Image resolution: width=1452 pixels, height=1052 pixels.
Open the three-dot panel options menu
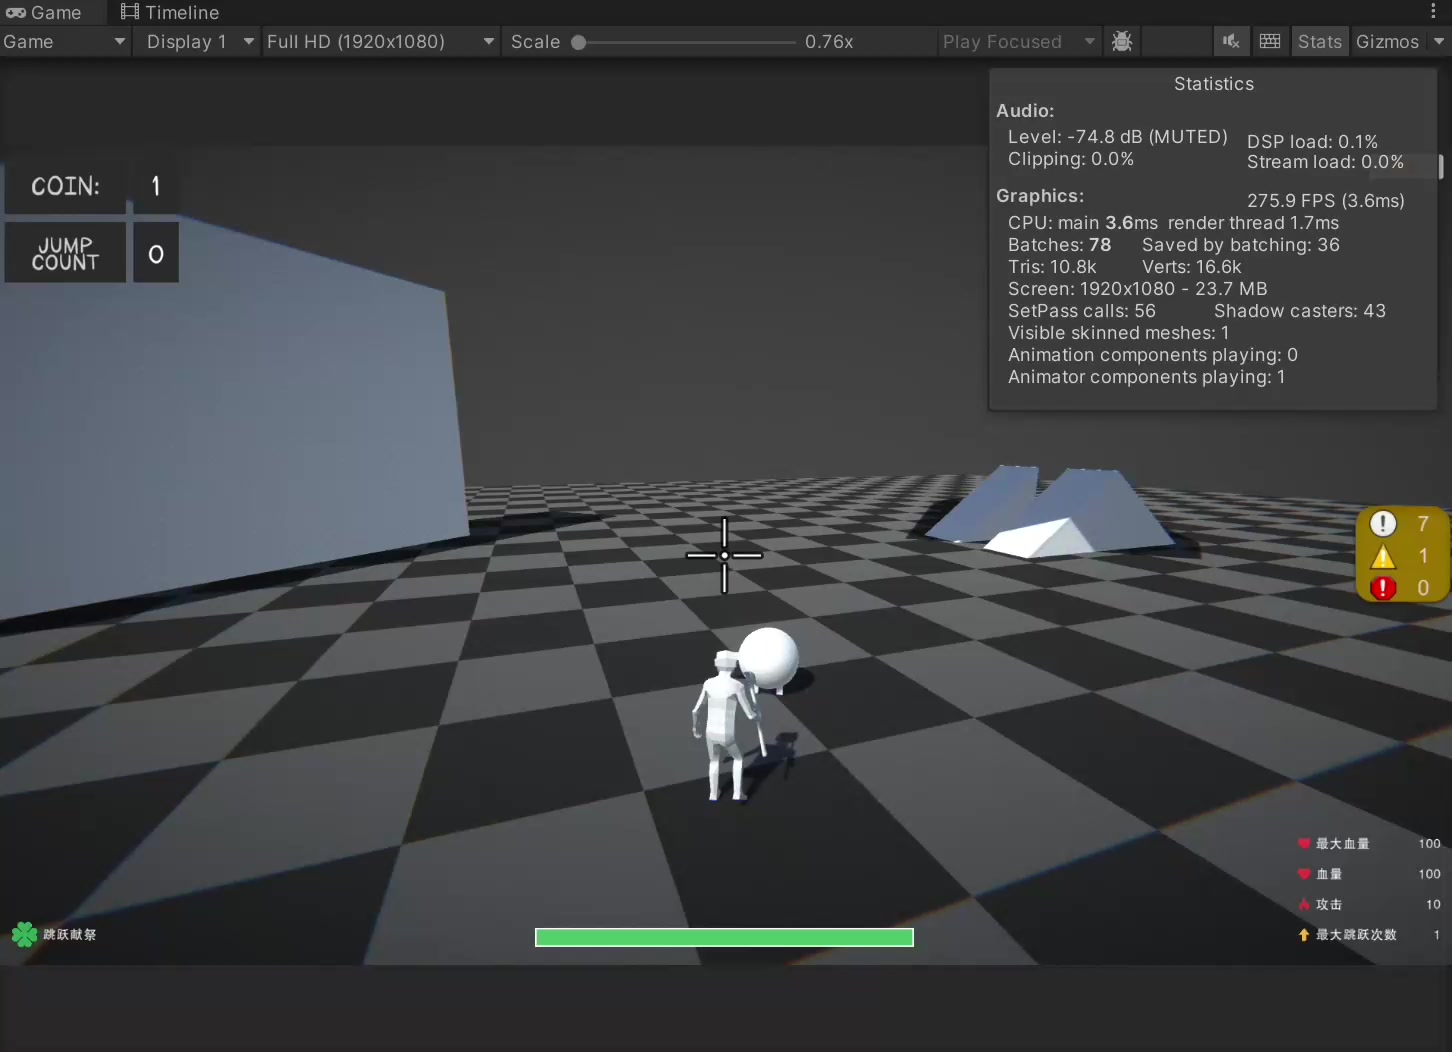point(1433,12)
